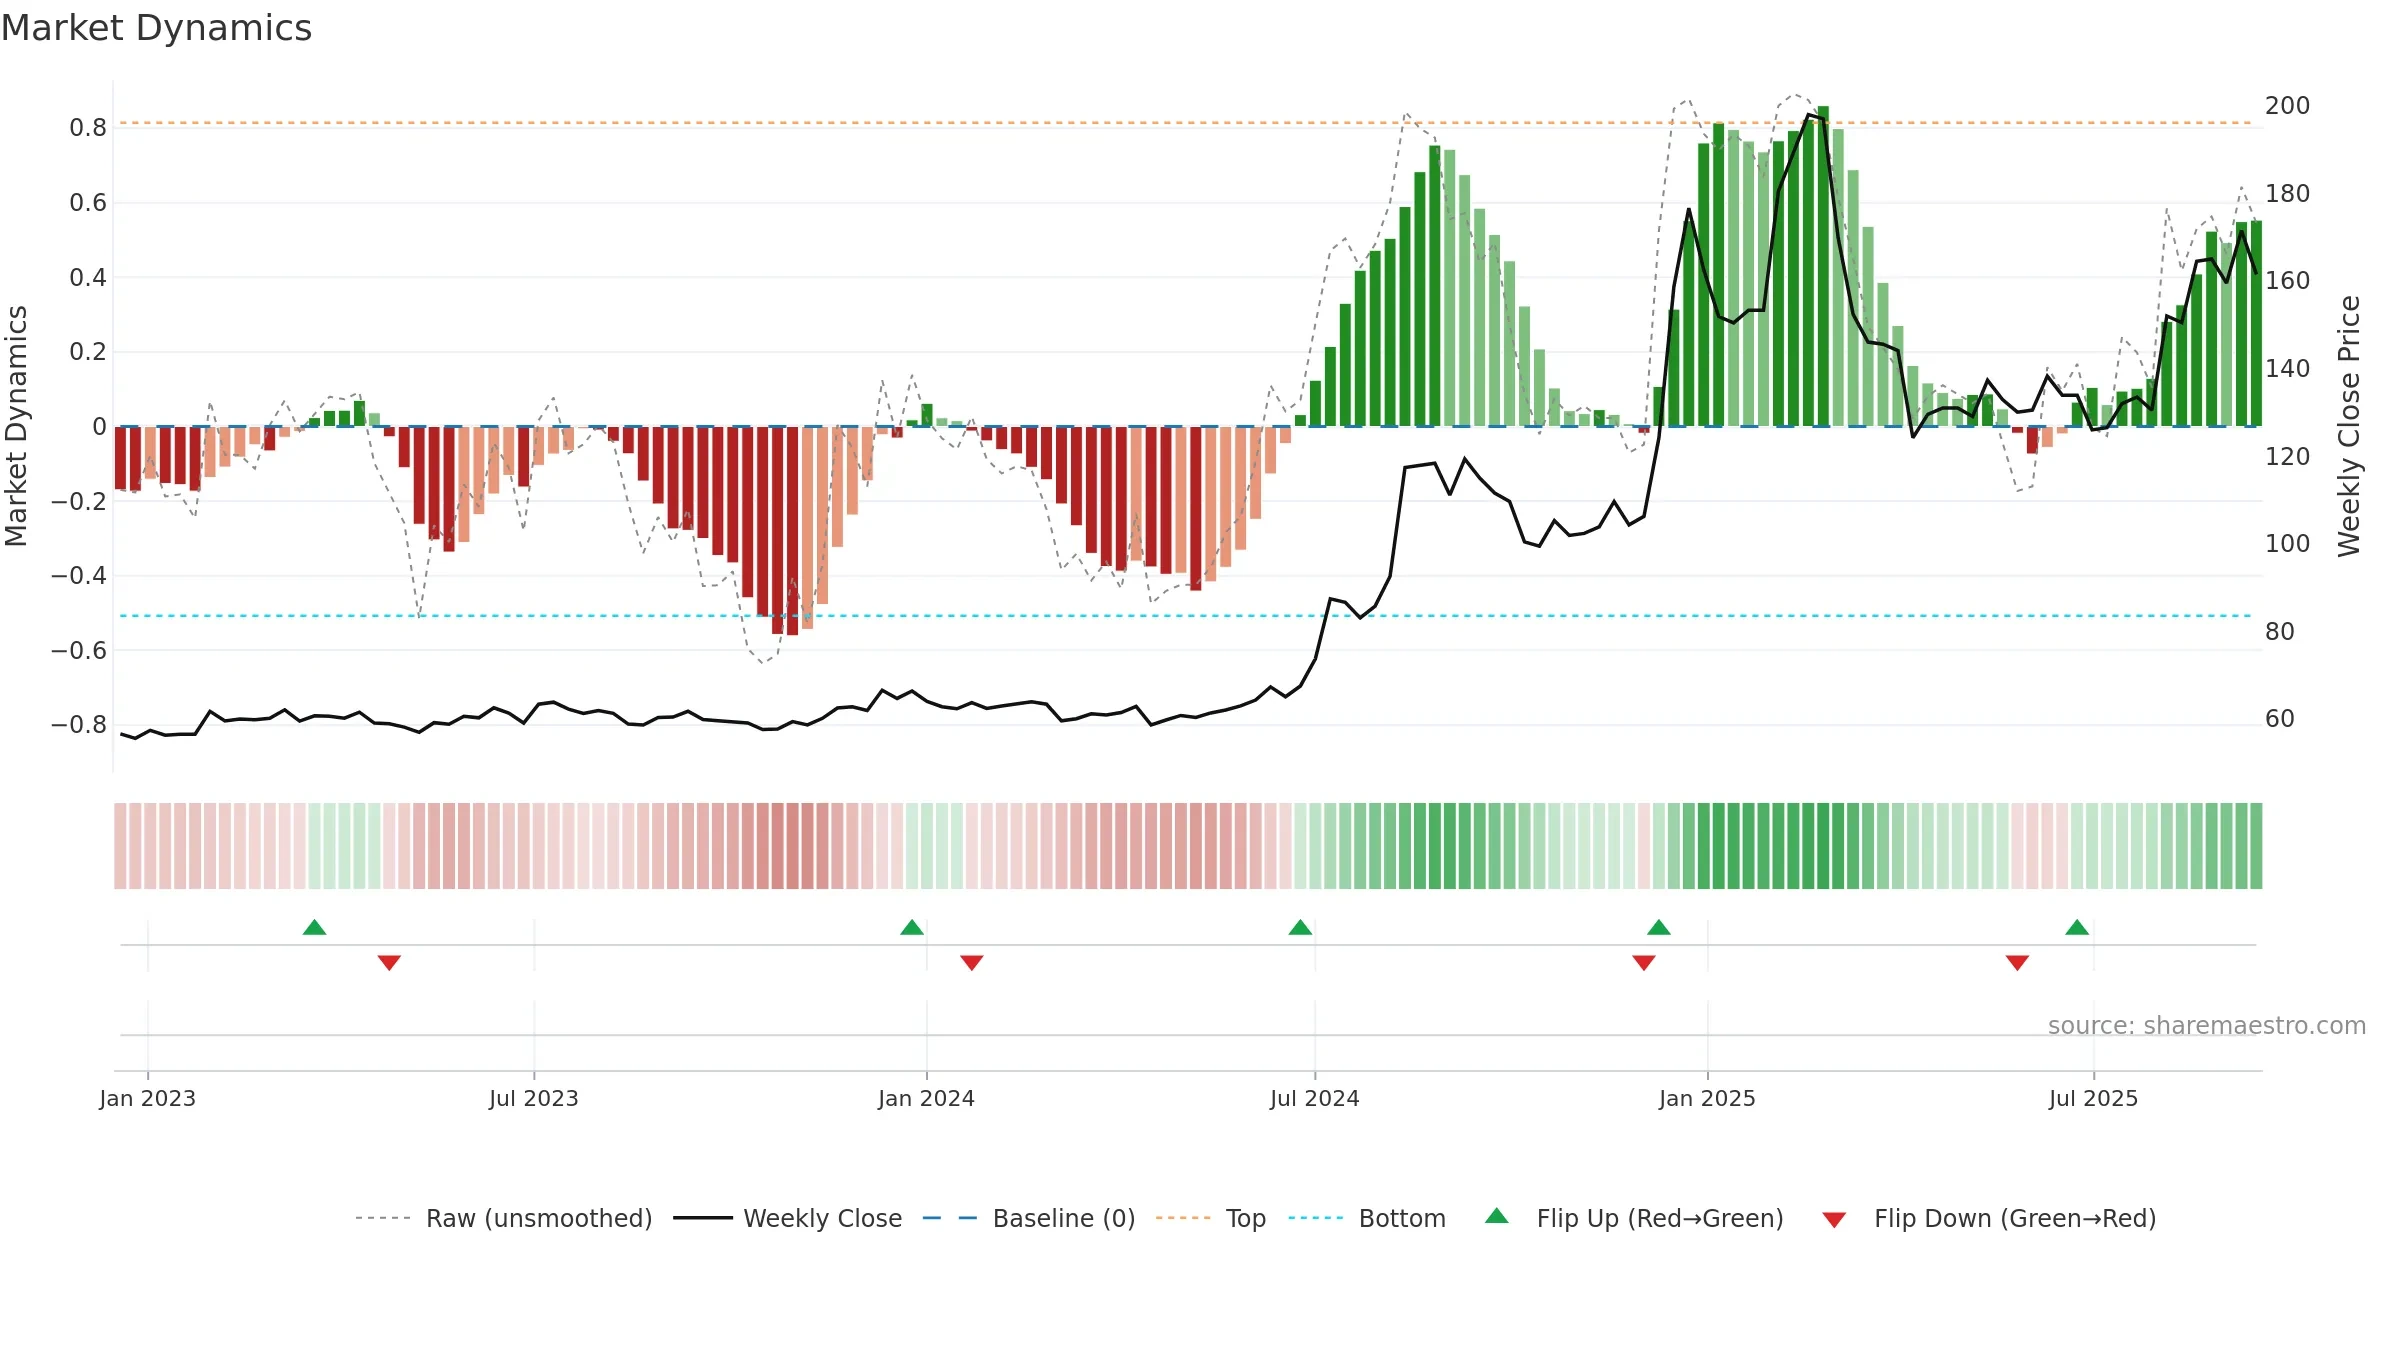
Task: Click the blue dashed Baseline line sample in the legend
Action: pyautogui.click(x=950, y=1218)
